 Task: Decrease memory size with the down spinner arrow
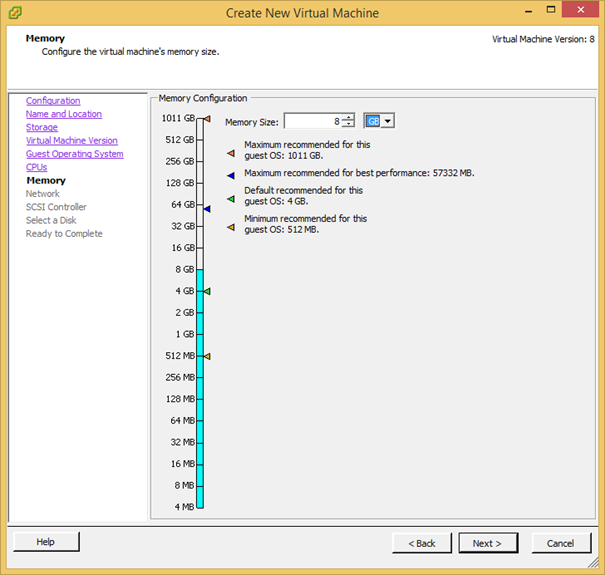tap(348, 124)
